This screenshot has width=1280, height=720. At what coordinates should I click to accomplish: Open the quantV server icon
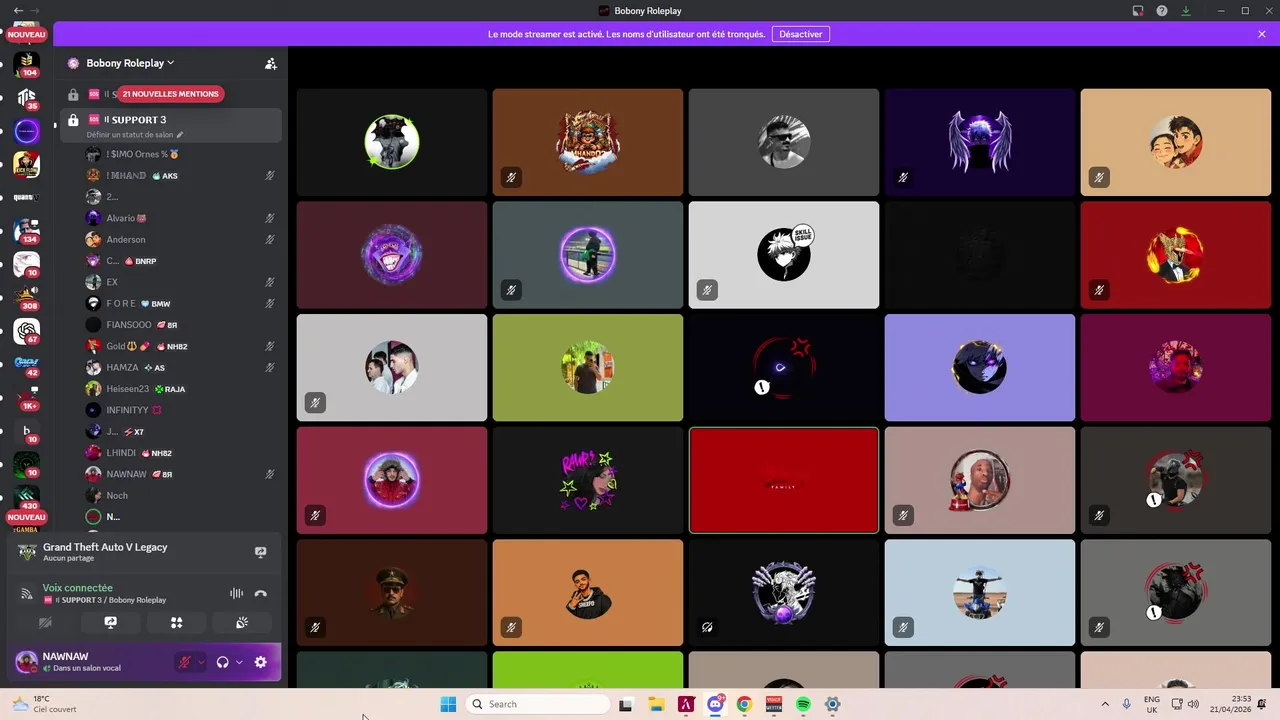point(27,197)
